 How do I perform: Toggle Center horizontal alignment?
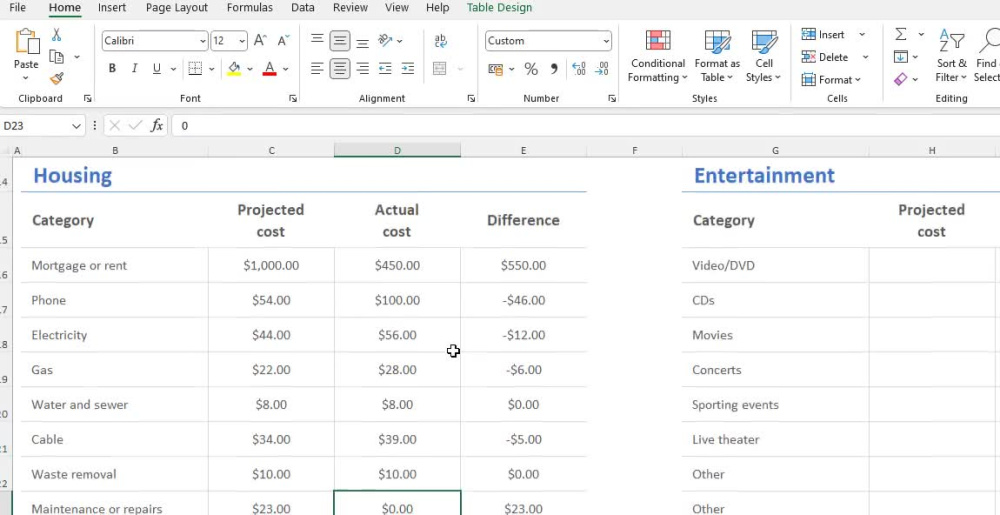tap(340, 68)
